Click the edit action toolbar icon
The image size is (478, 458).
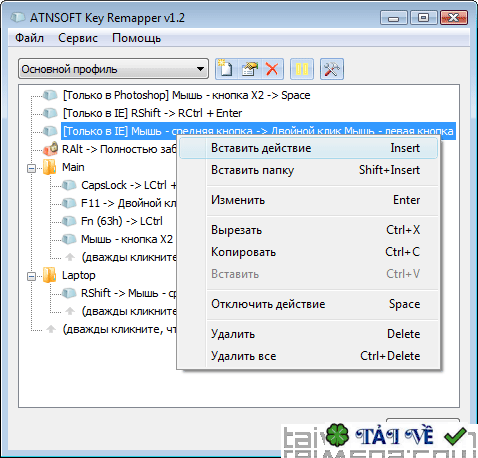pyautogui.click(x=249, y=69)
